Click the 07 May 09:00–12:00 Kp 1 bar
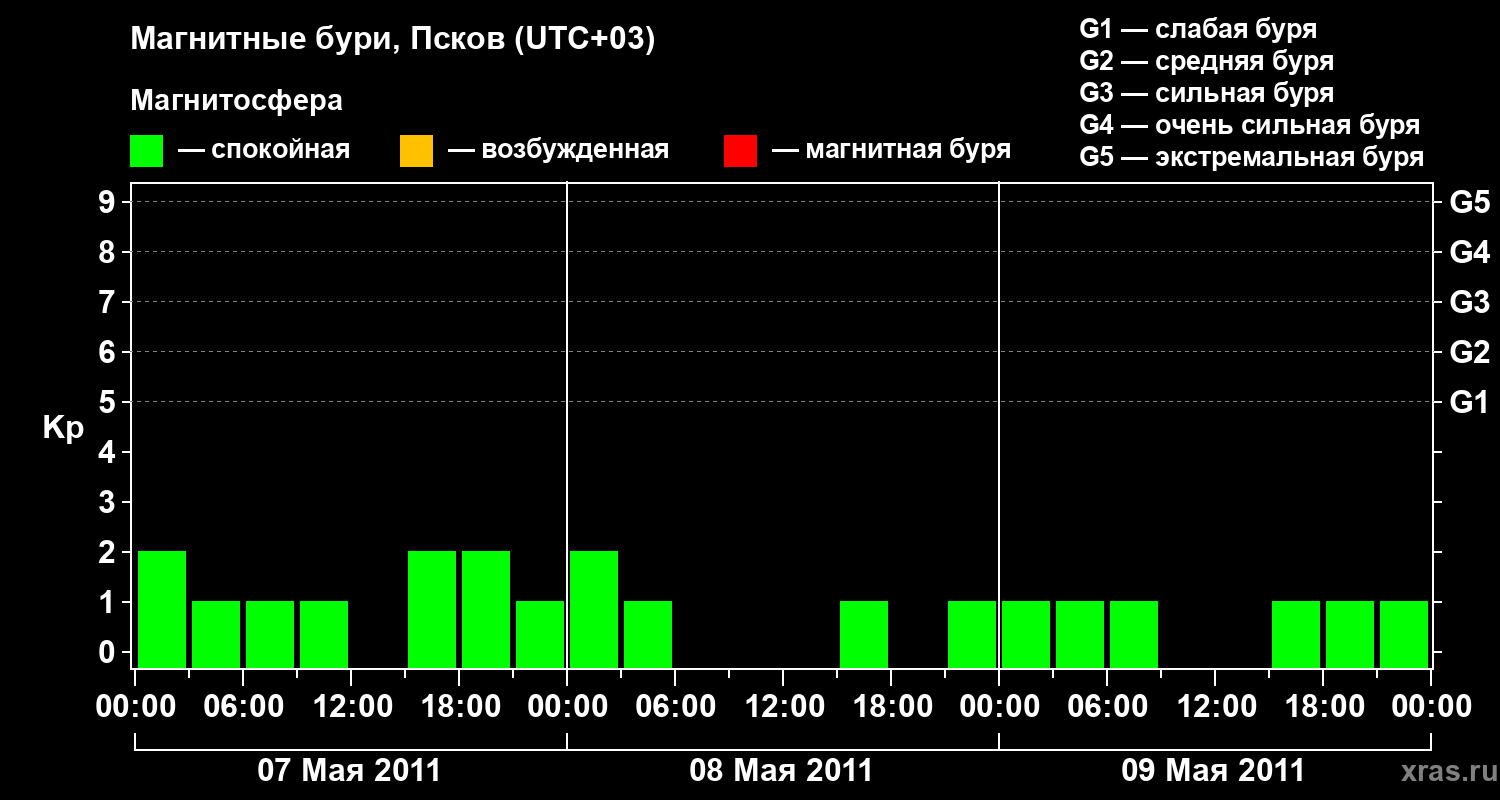1500x800 pixels. pos(324,634)
